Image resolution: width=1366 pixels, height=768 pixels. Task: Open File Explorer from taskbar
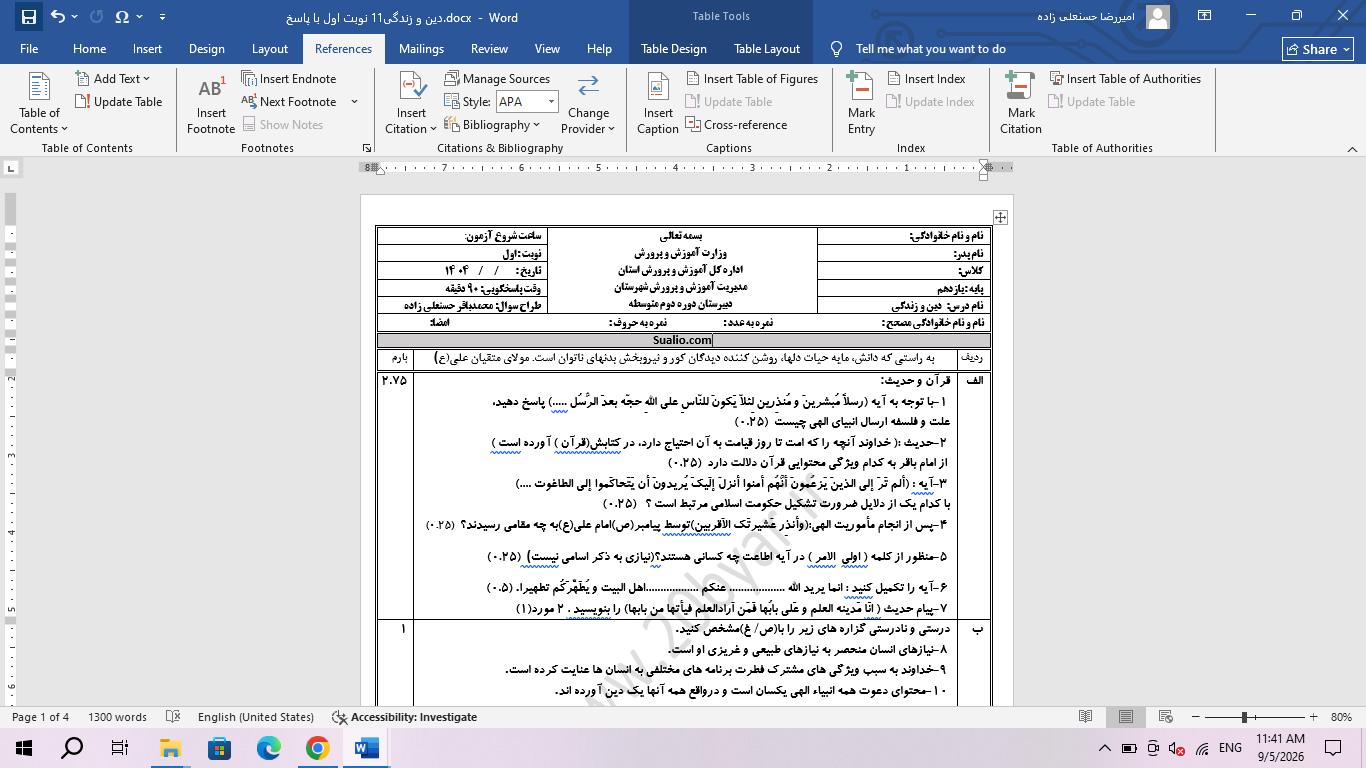[170, 747]
